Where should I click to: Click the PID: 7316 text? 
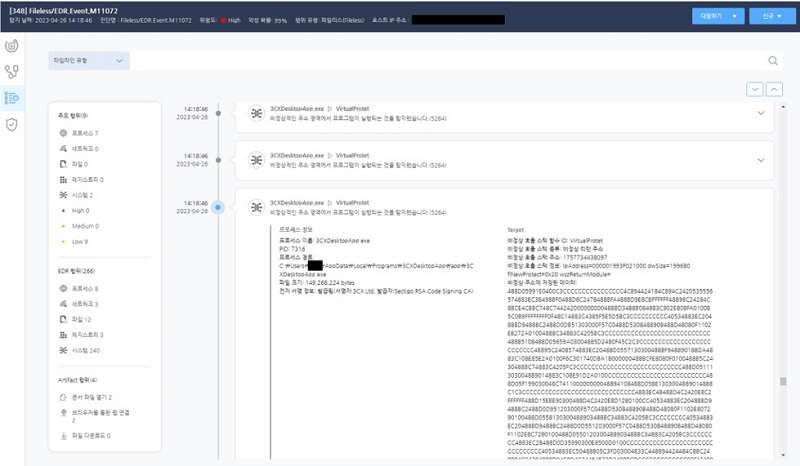(292, 249)
